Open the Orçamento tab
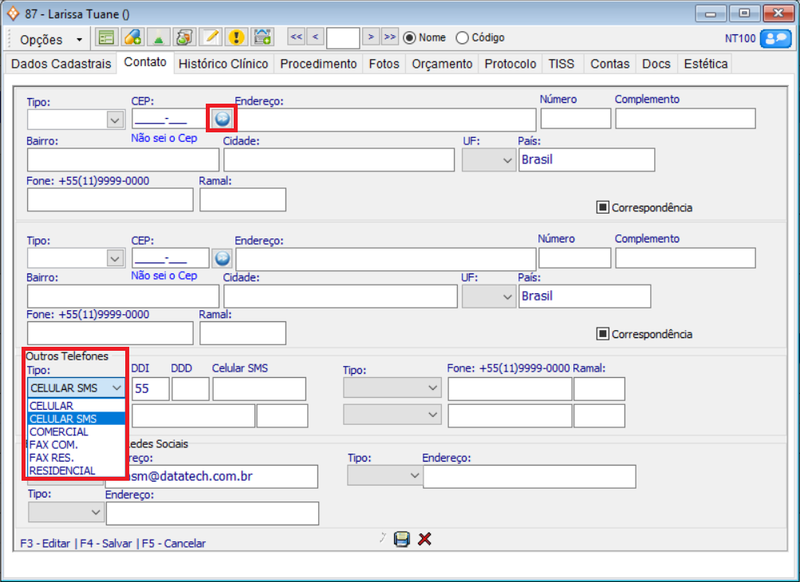This screenshot has width=800, height=582. point(443,64)
